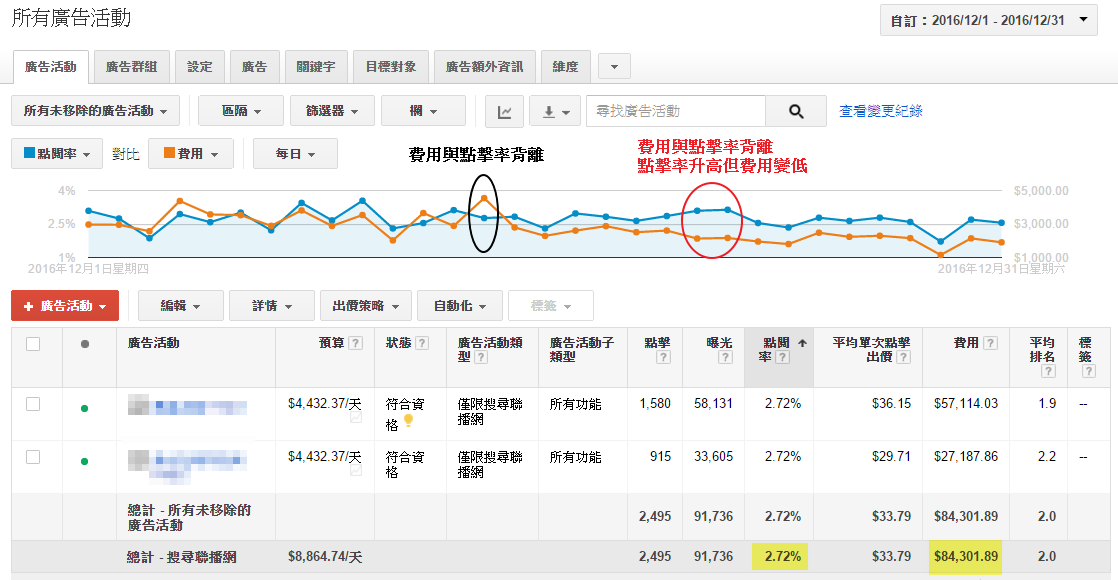The width and height of the screenshot is (1118, 580).
Task: Open the 查看變更紀錄 link
Action: click(x=881, y=111)
